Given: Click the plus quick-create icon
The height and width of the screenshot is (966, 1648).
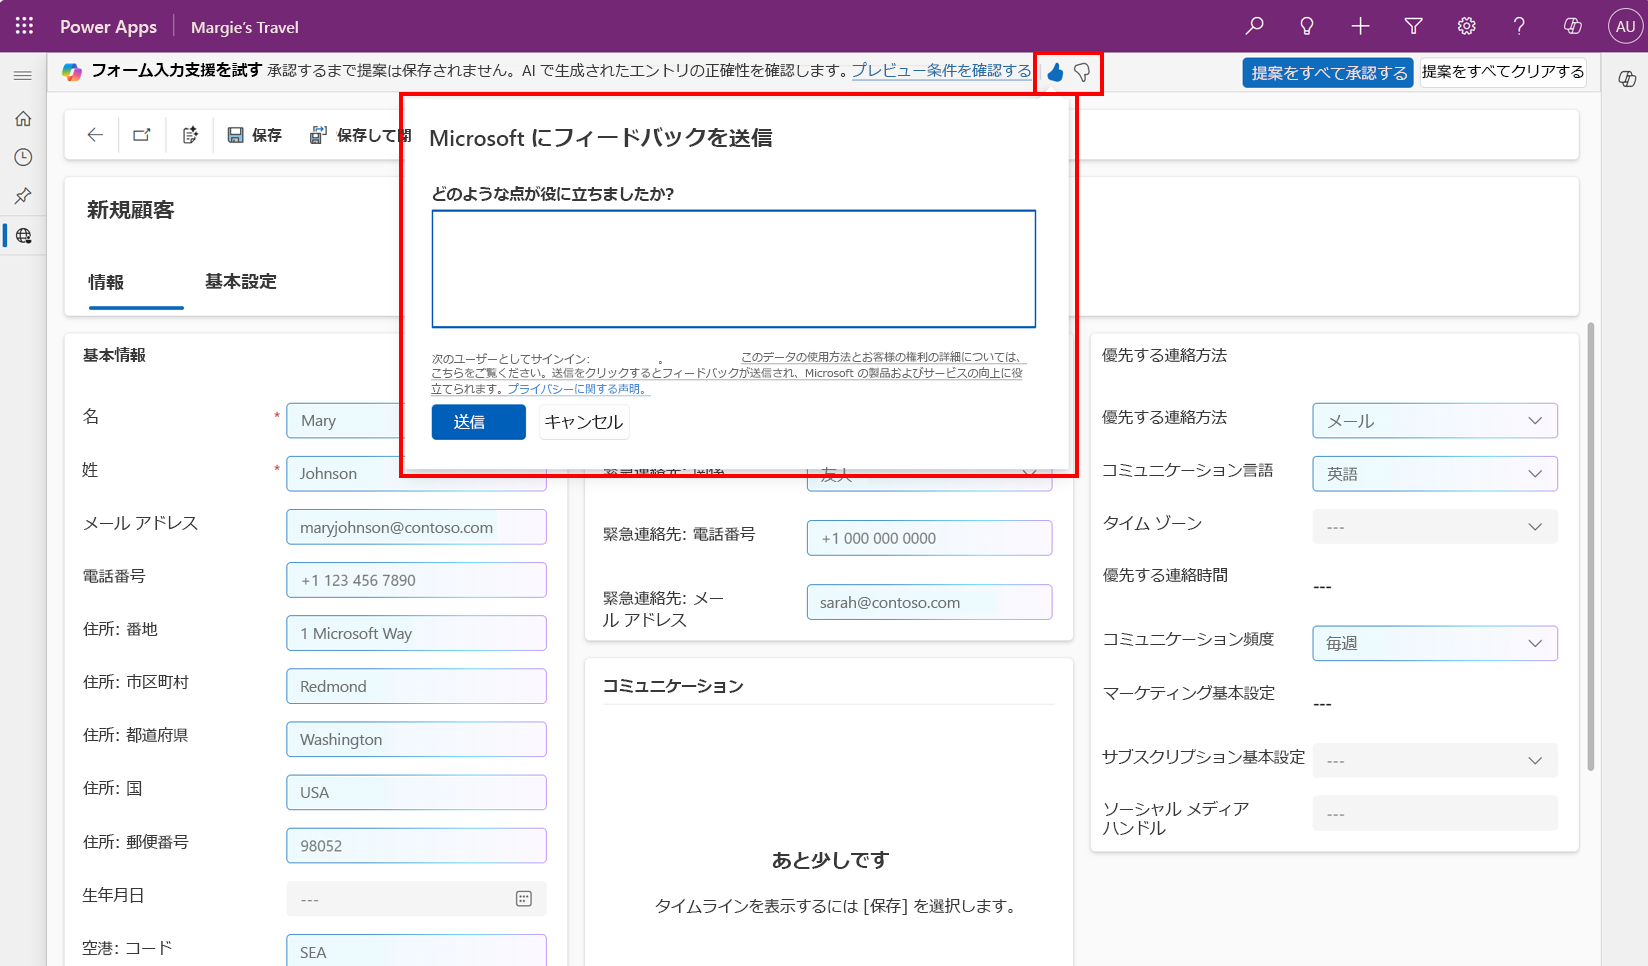Looking at the screenshot, I should (x=1360, y=26).
